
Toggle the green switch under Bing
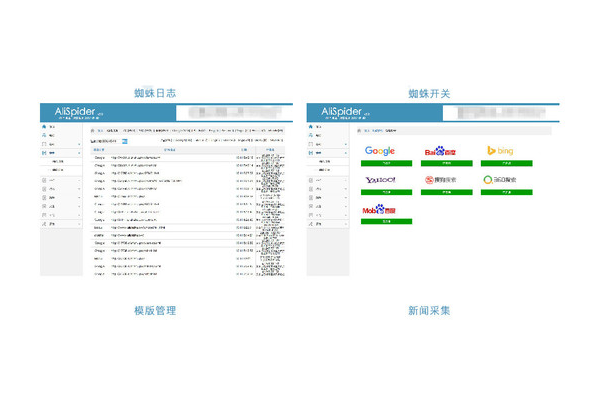point(499,162)
